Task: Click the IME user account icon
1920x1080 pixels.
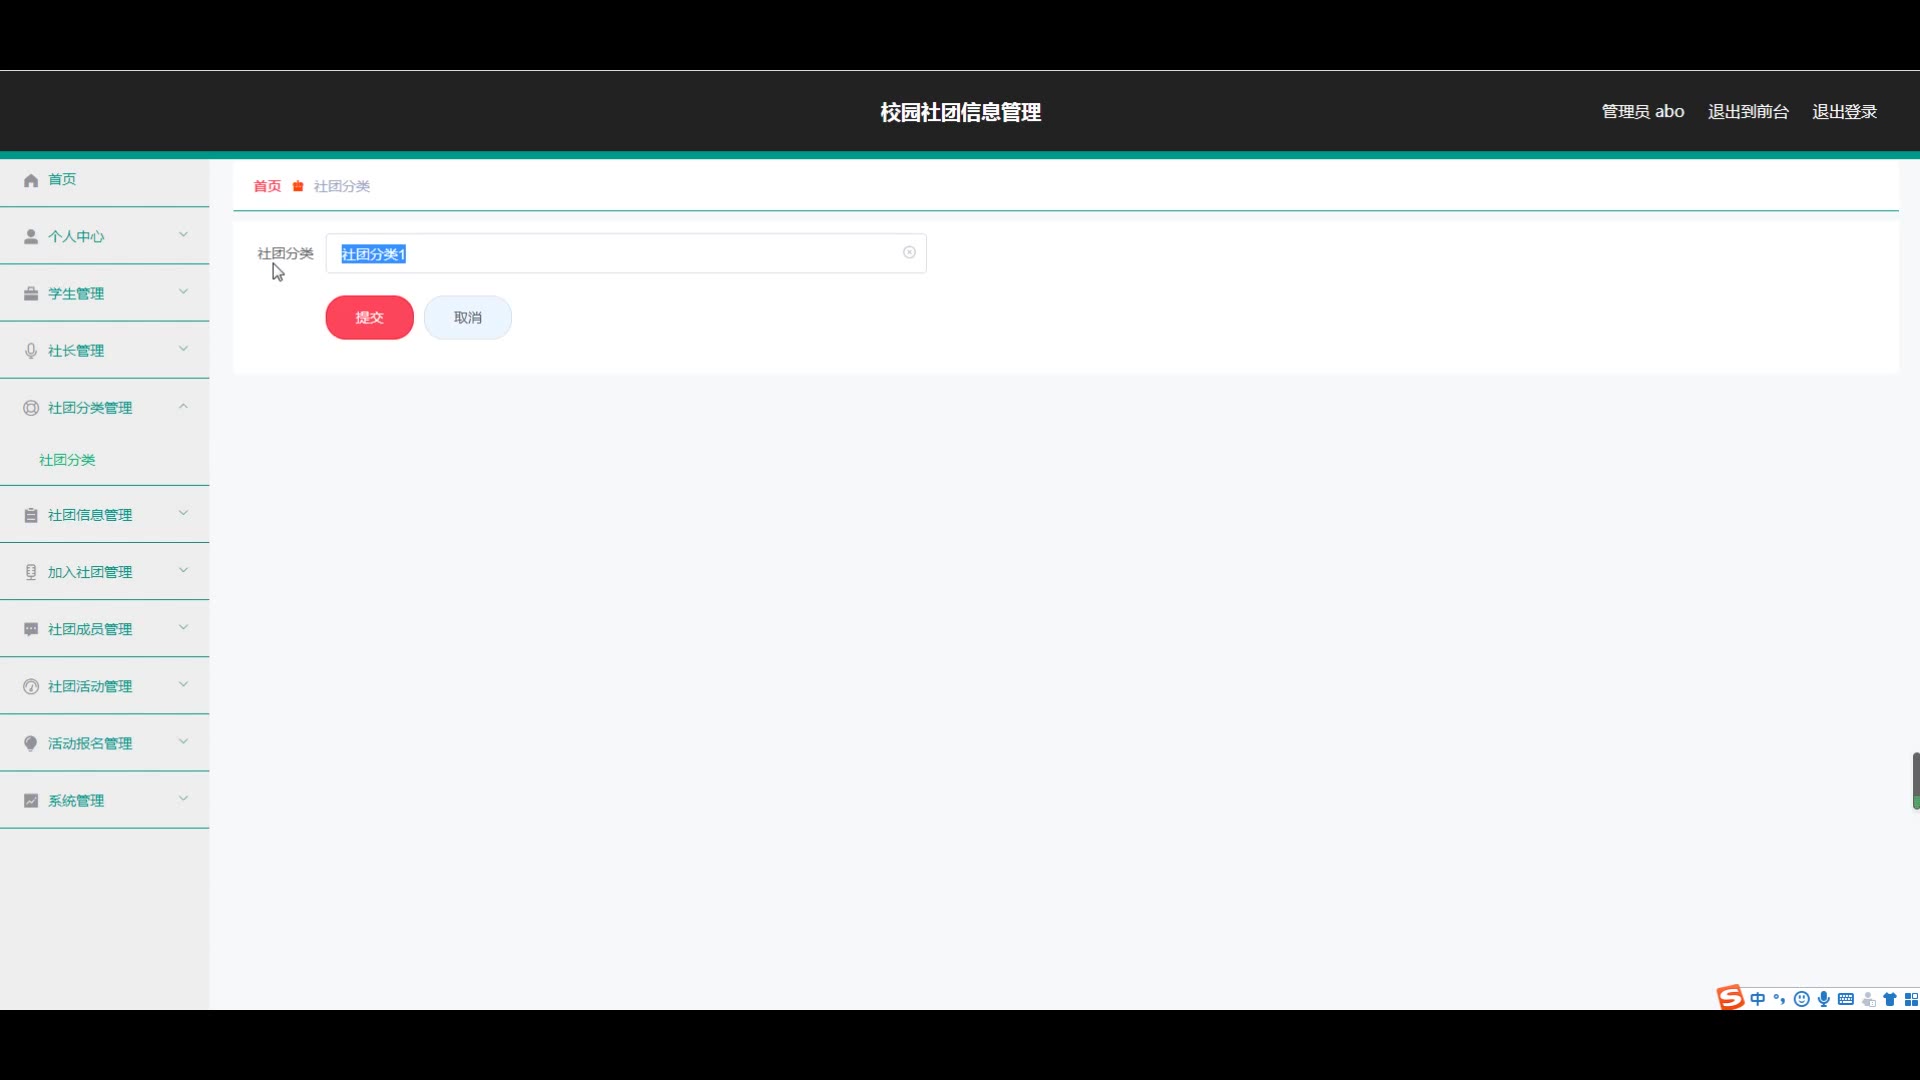Action: pyautogui.click(x=1868, y=999)
